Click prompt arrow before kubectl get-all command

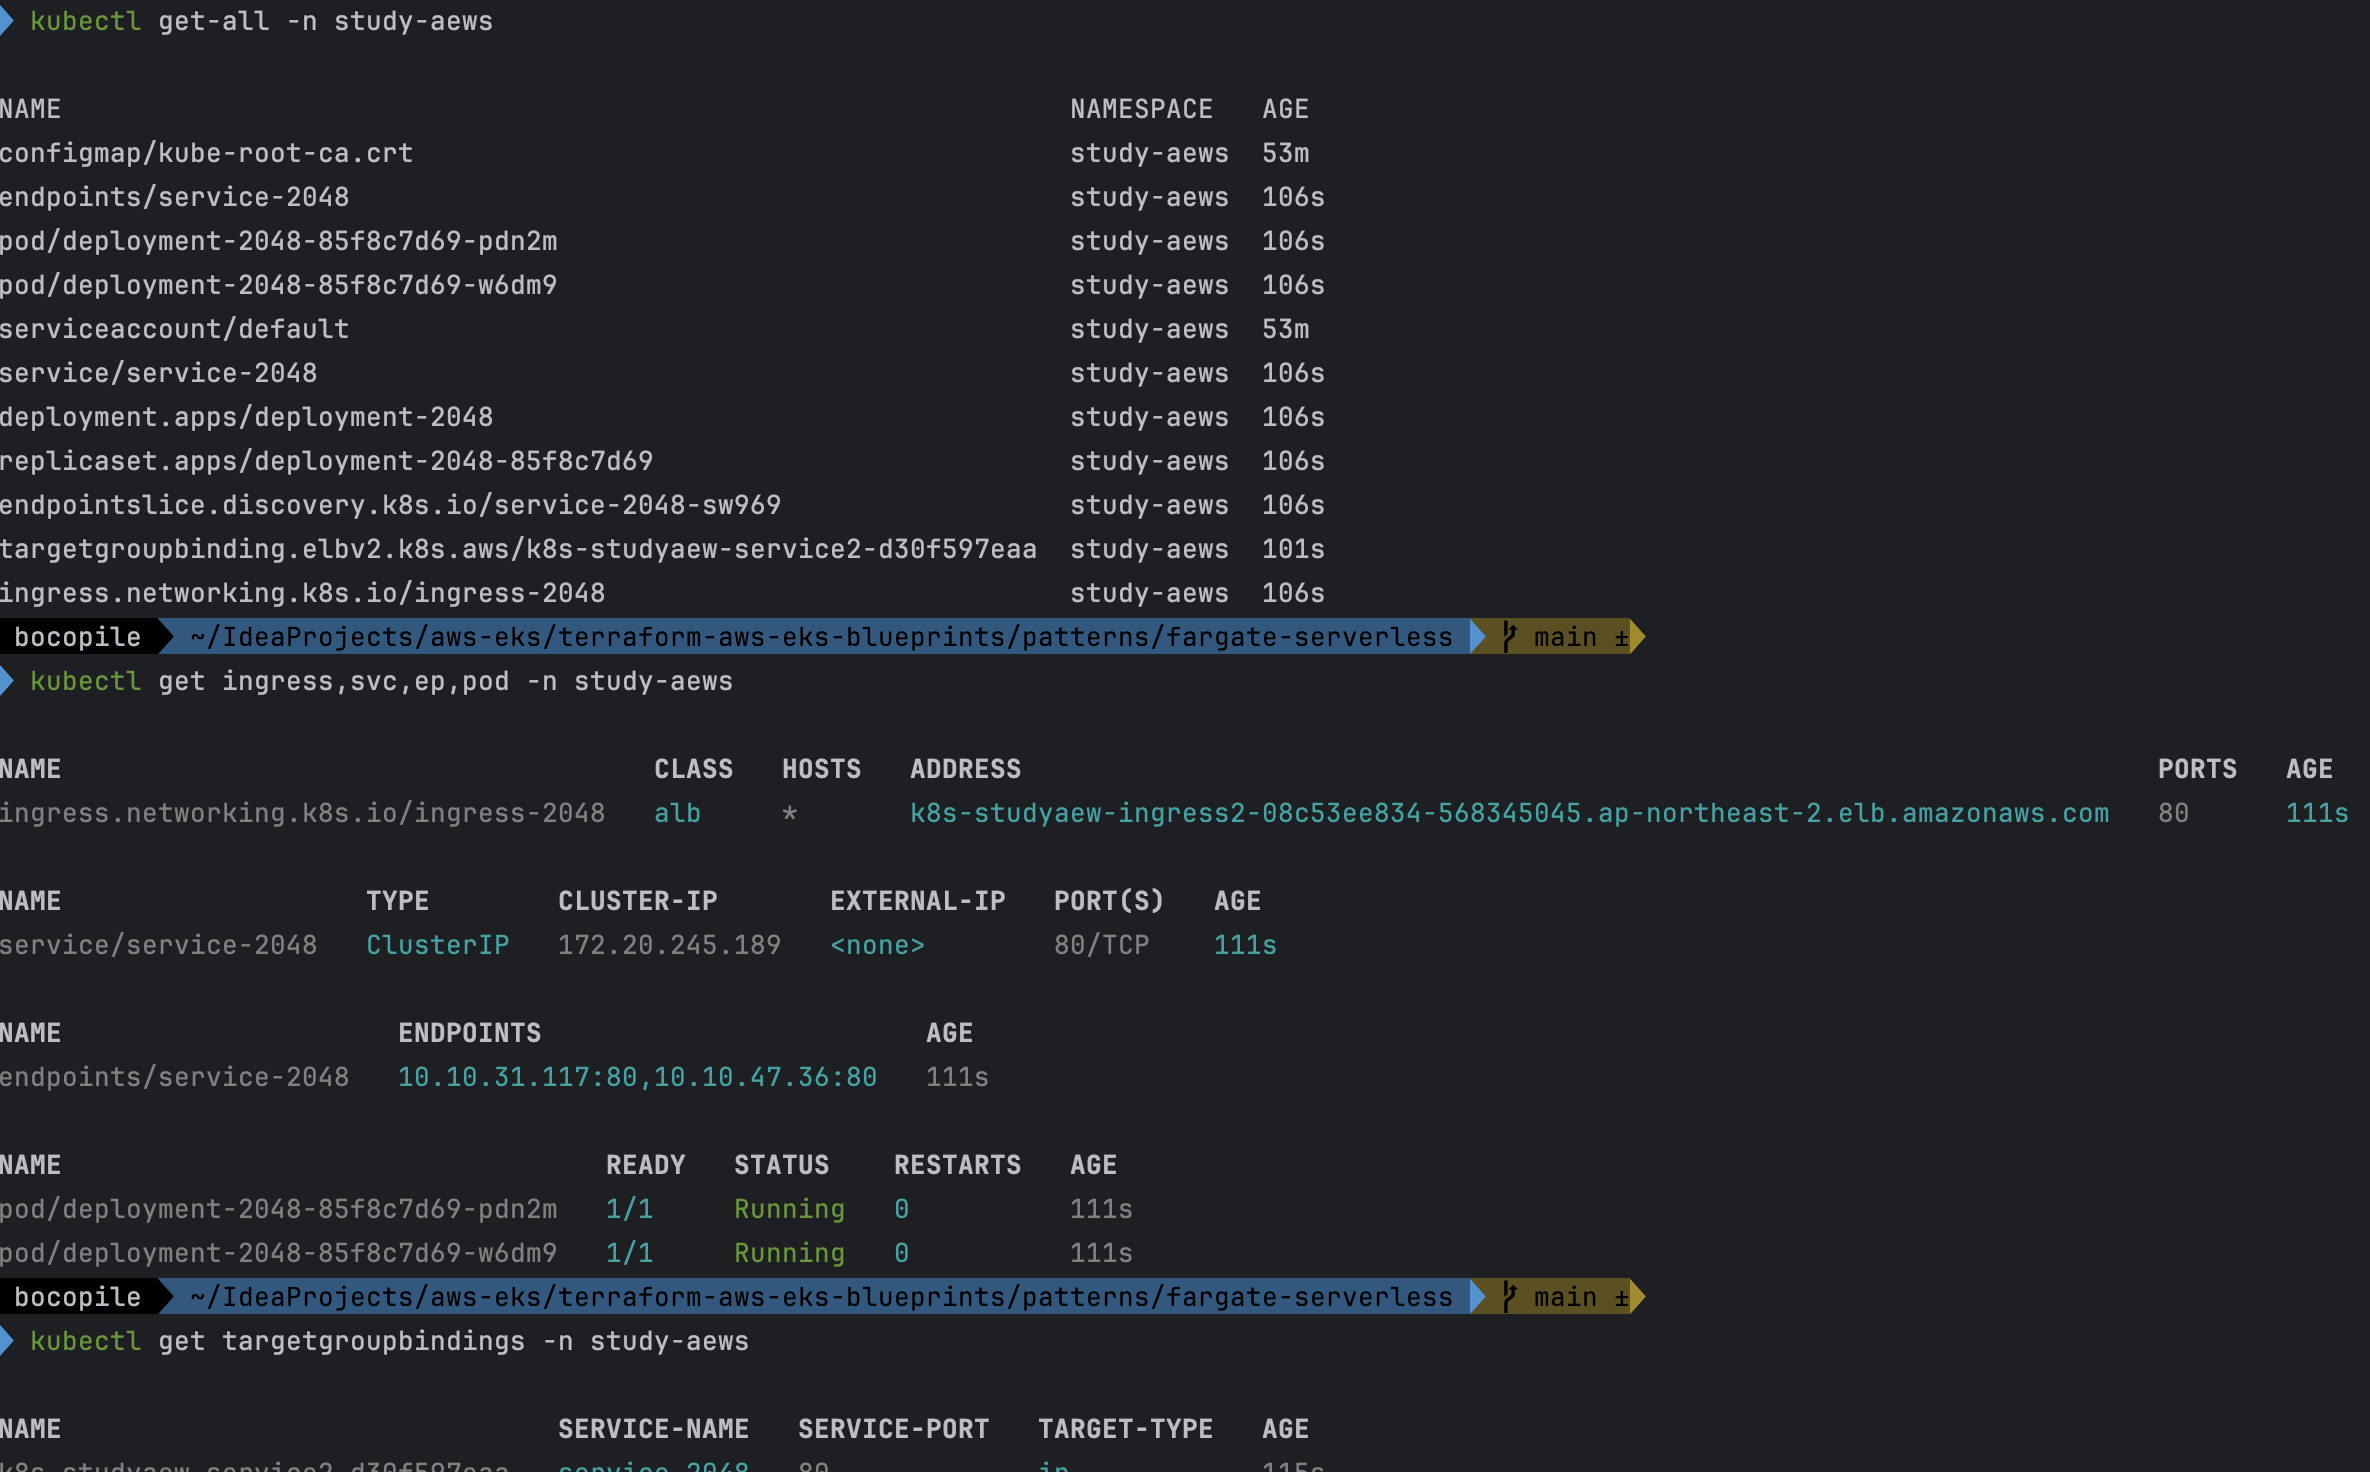(7, 21)
